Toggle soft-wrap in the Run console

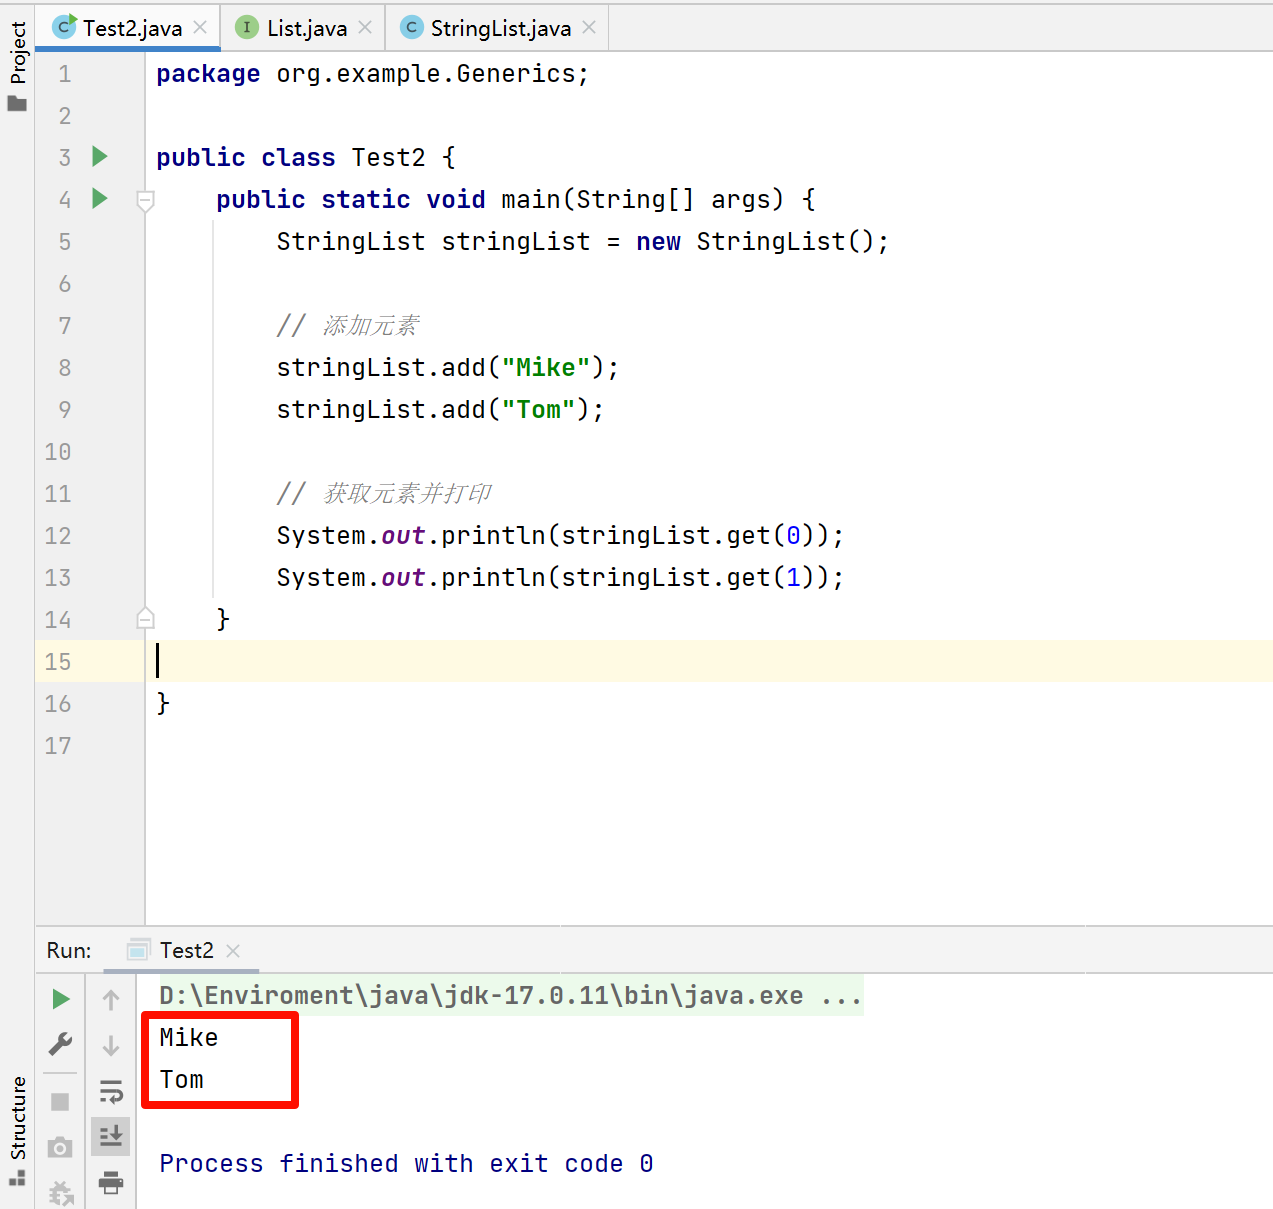(111, 1091)
